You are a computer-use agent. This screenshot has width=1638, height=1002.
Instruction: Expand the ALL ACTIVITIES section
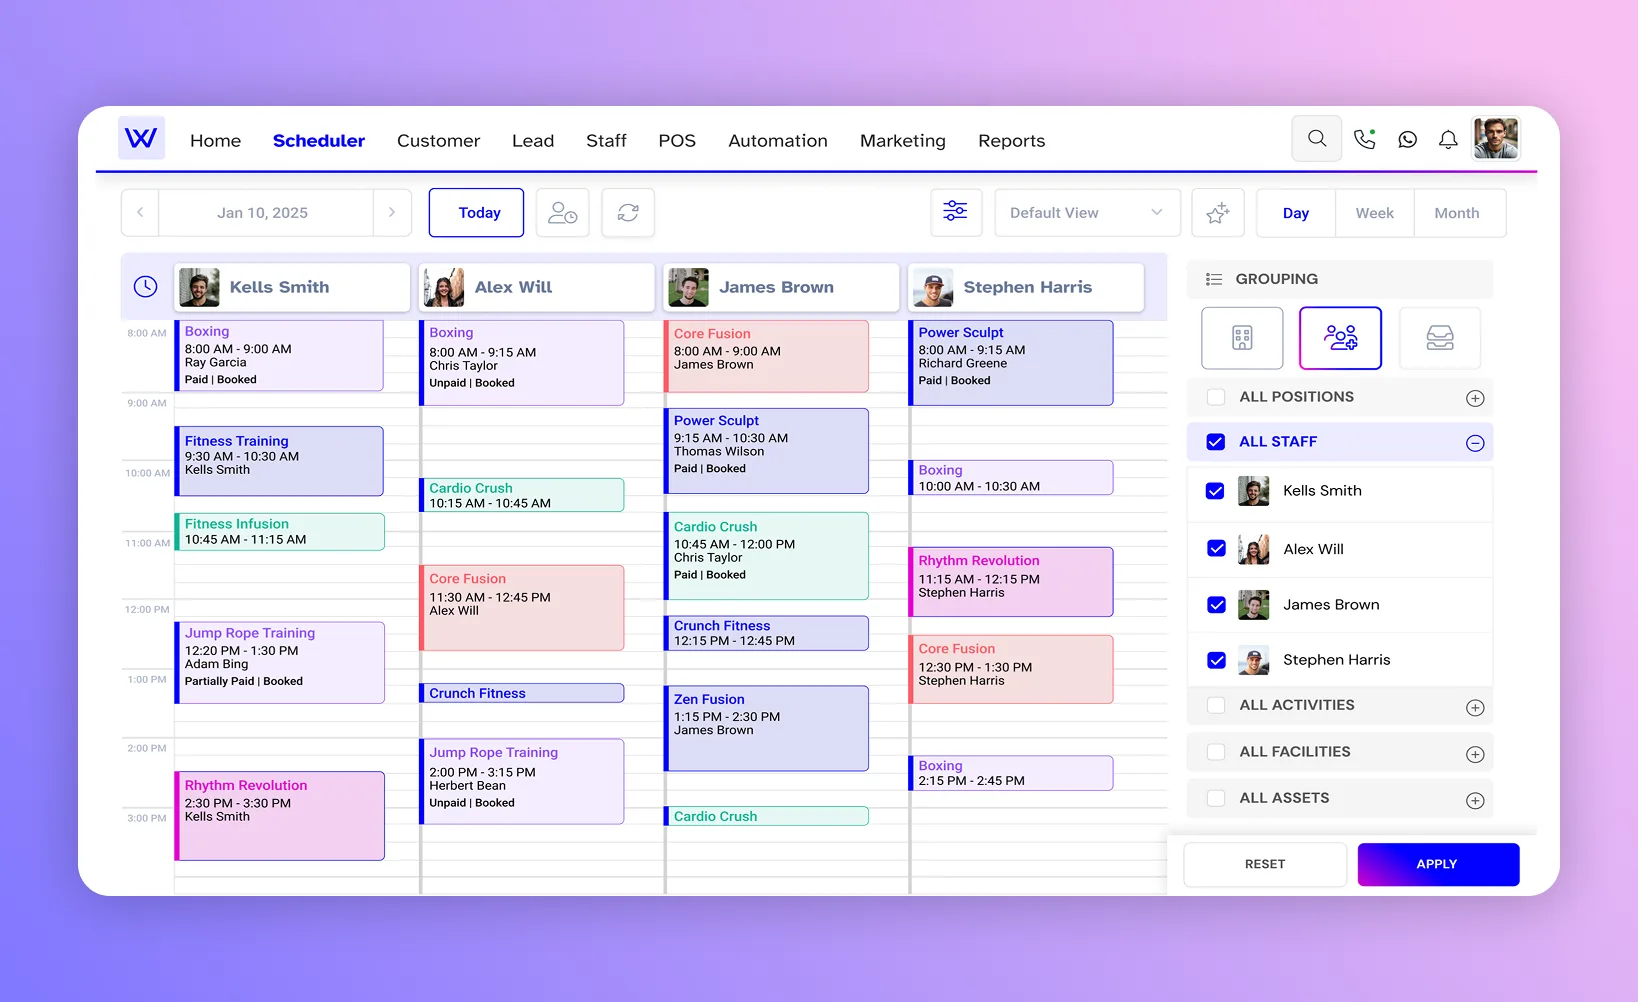(1474, 706)
